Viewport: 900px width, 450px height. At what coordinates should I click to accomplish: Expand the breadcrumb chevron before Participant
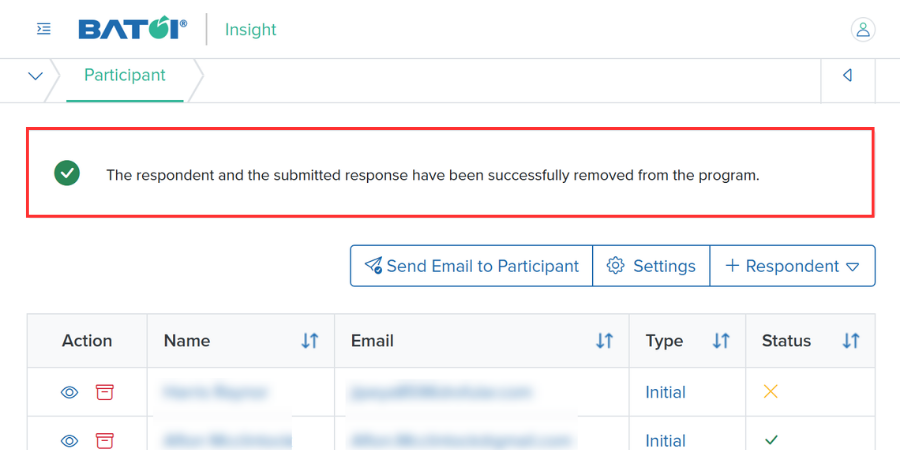(36, 76)
